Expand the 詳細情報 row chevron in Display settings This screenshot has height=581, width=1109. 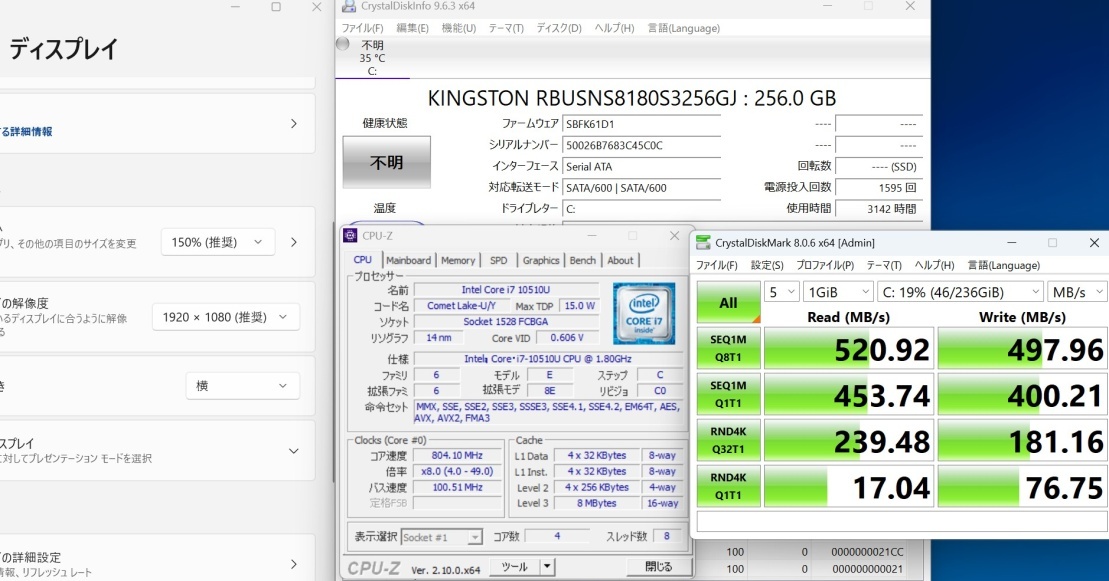(x=294, y=124)
